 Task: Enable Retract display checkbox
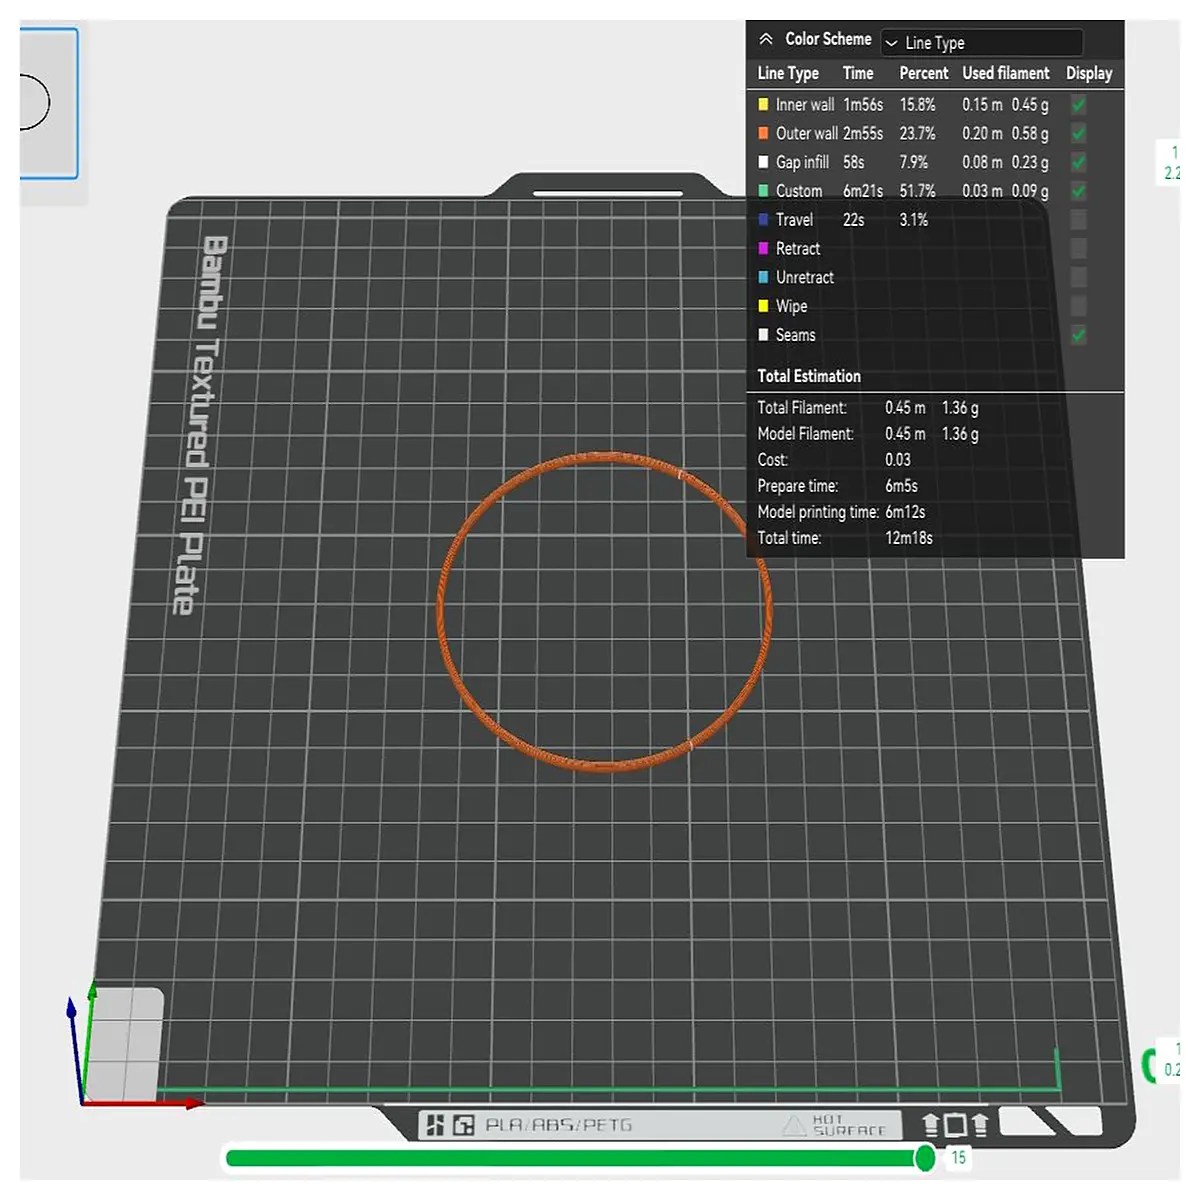1079,248
